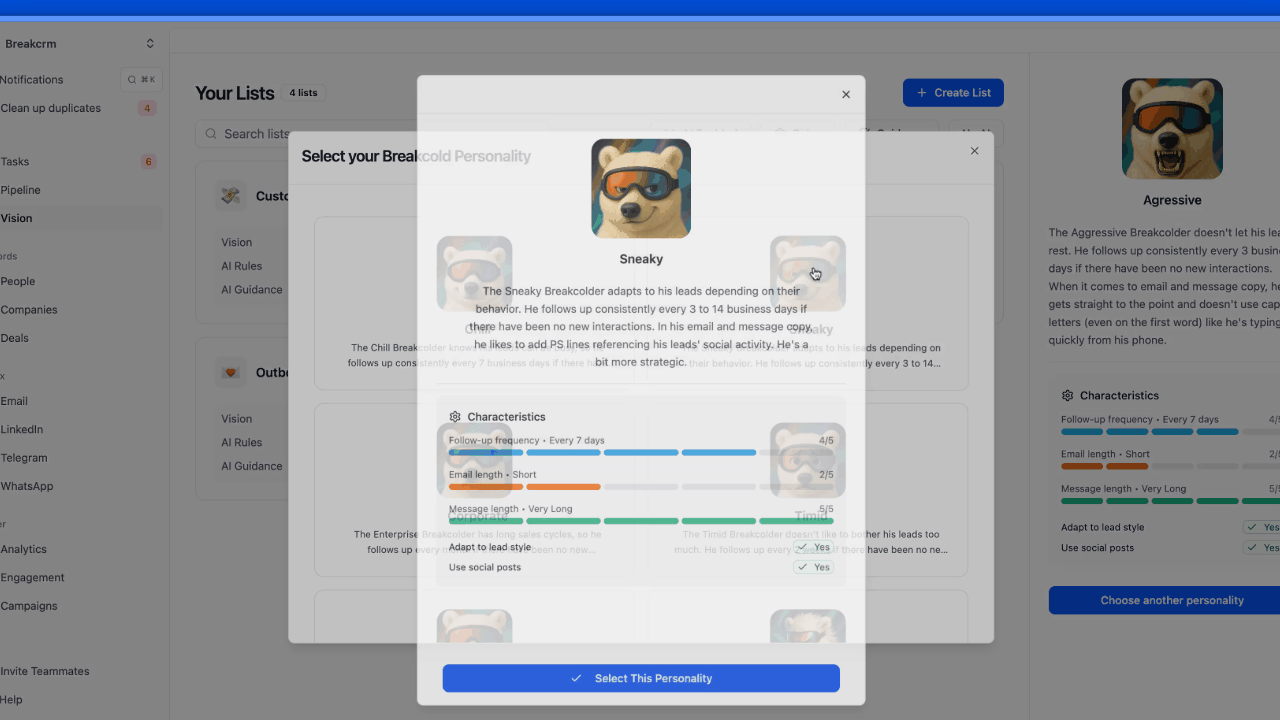Screen dimensions: 1280x720
Task: Open the Telegram inbox item
Action: point(24,458)
